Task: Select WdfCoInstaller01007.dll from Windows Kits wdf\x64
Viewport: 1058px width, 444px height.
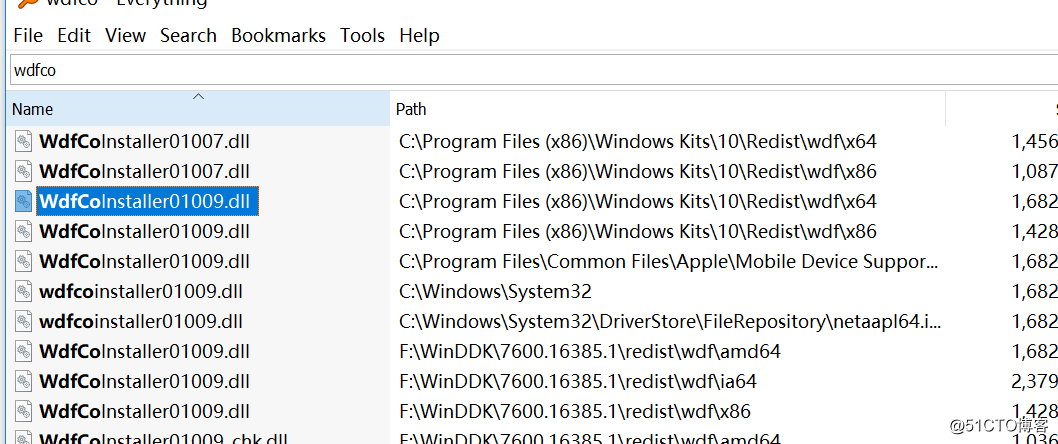Action: pyautogui.click(x=144, y=142)
